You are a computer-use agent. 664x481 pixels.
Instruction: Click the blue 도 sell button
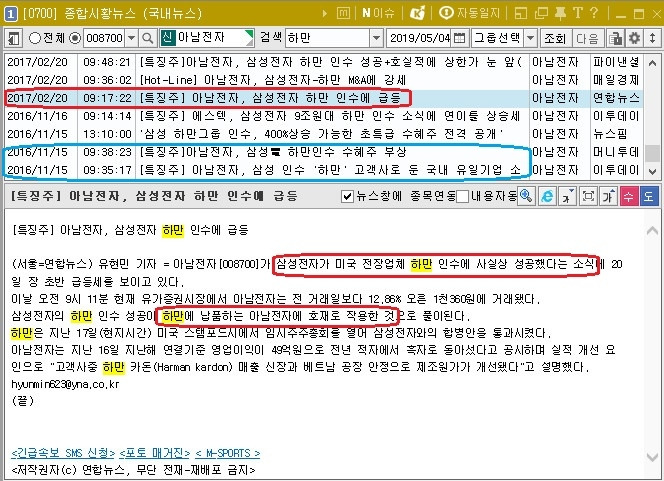tap(649, 196)
